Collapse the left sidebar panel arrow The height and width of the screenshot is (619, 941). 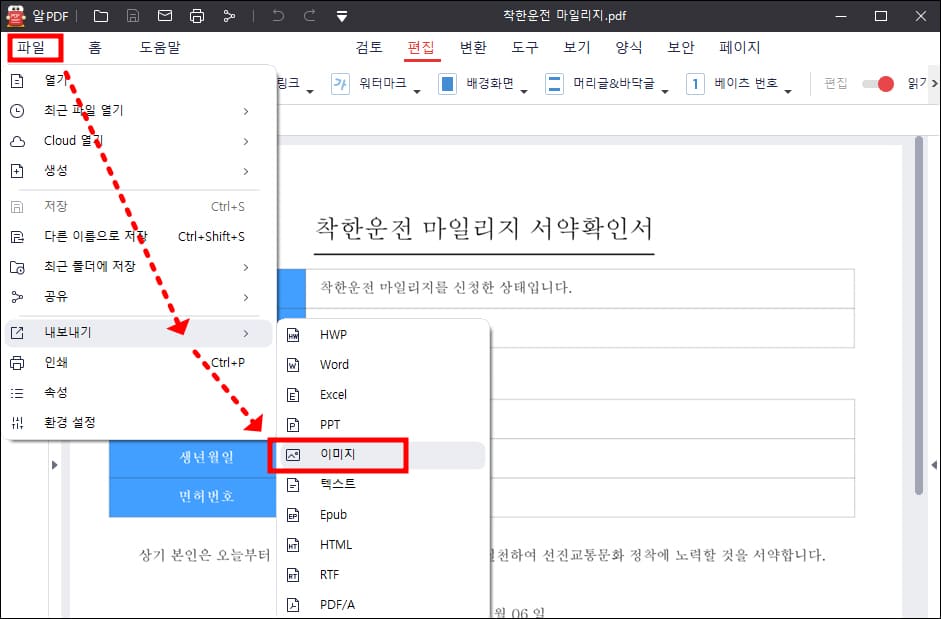pyautogui.click(x=55, y=464)
